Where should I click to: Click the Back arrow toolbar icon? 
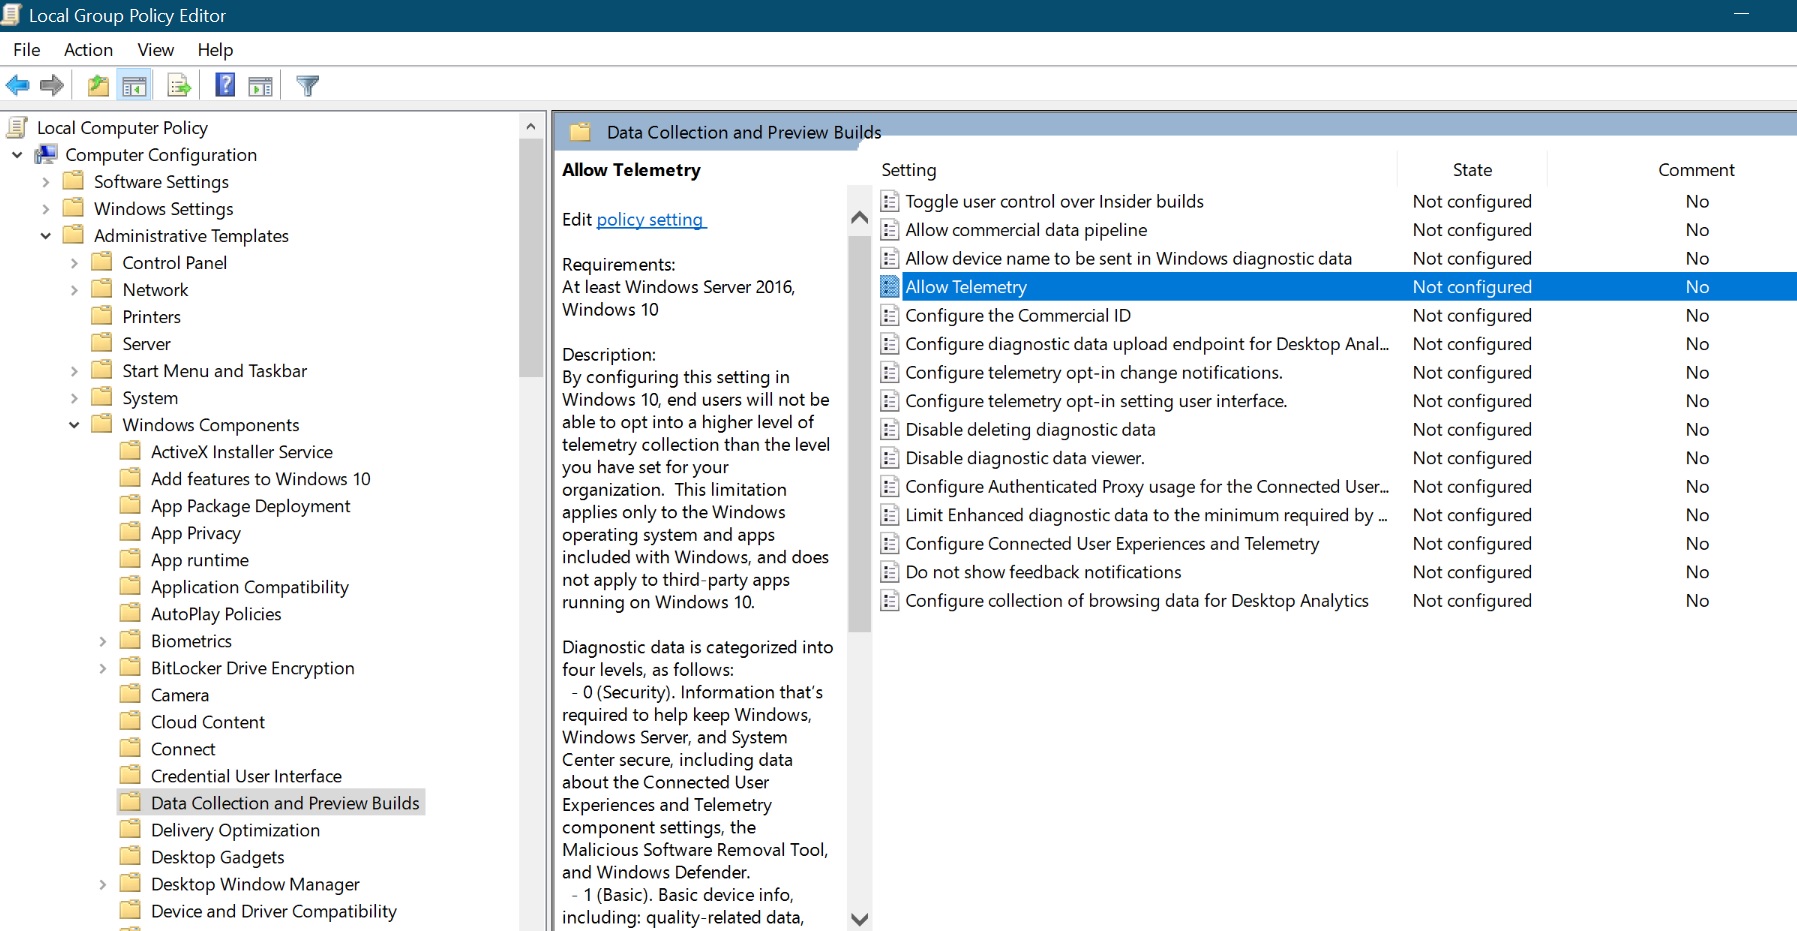pyautogui.click(x=18, y=86)
